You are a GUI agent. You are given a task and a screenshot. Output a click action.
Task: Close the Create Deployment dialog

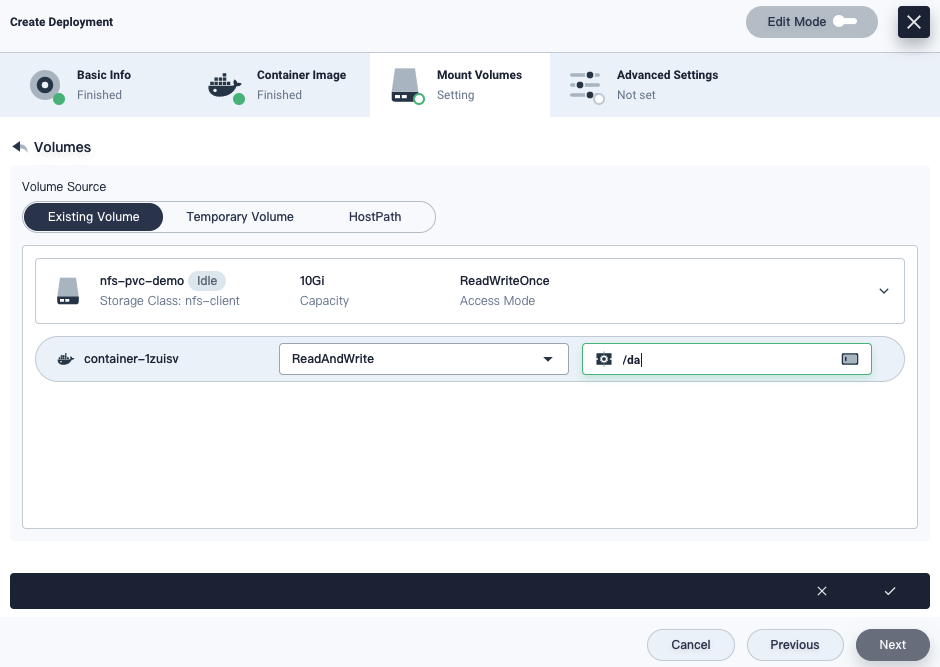[x=913, y=22]
